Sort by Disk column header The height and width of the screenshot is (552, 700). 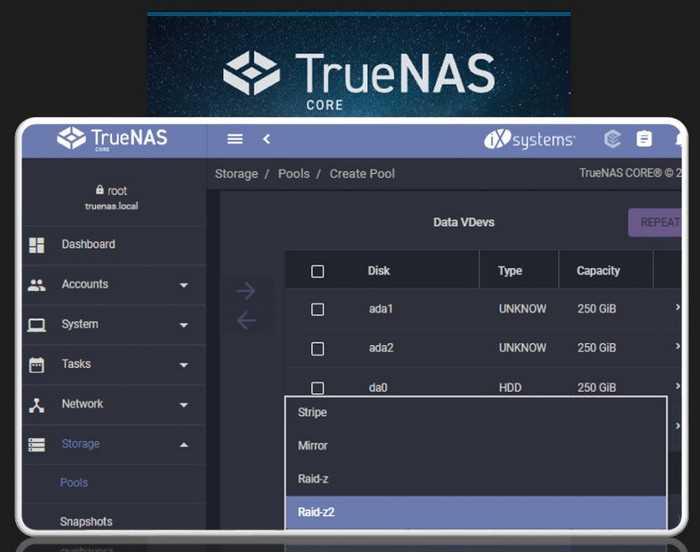click(379, 271)
